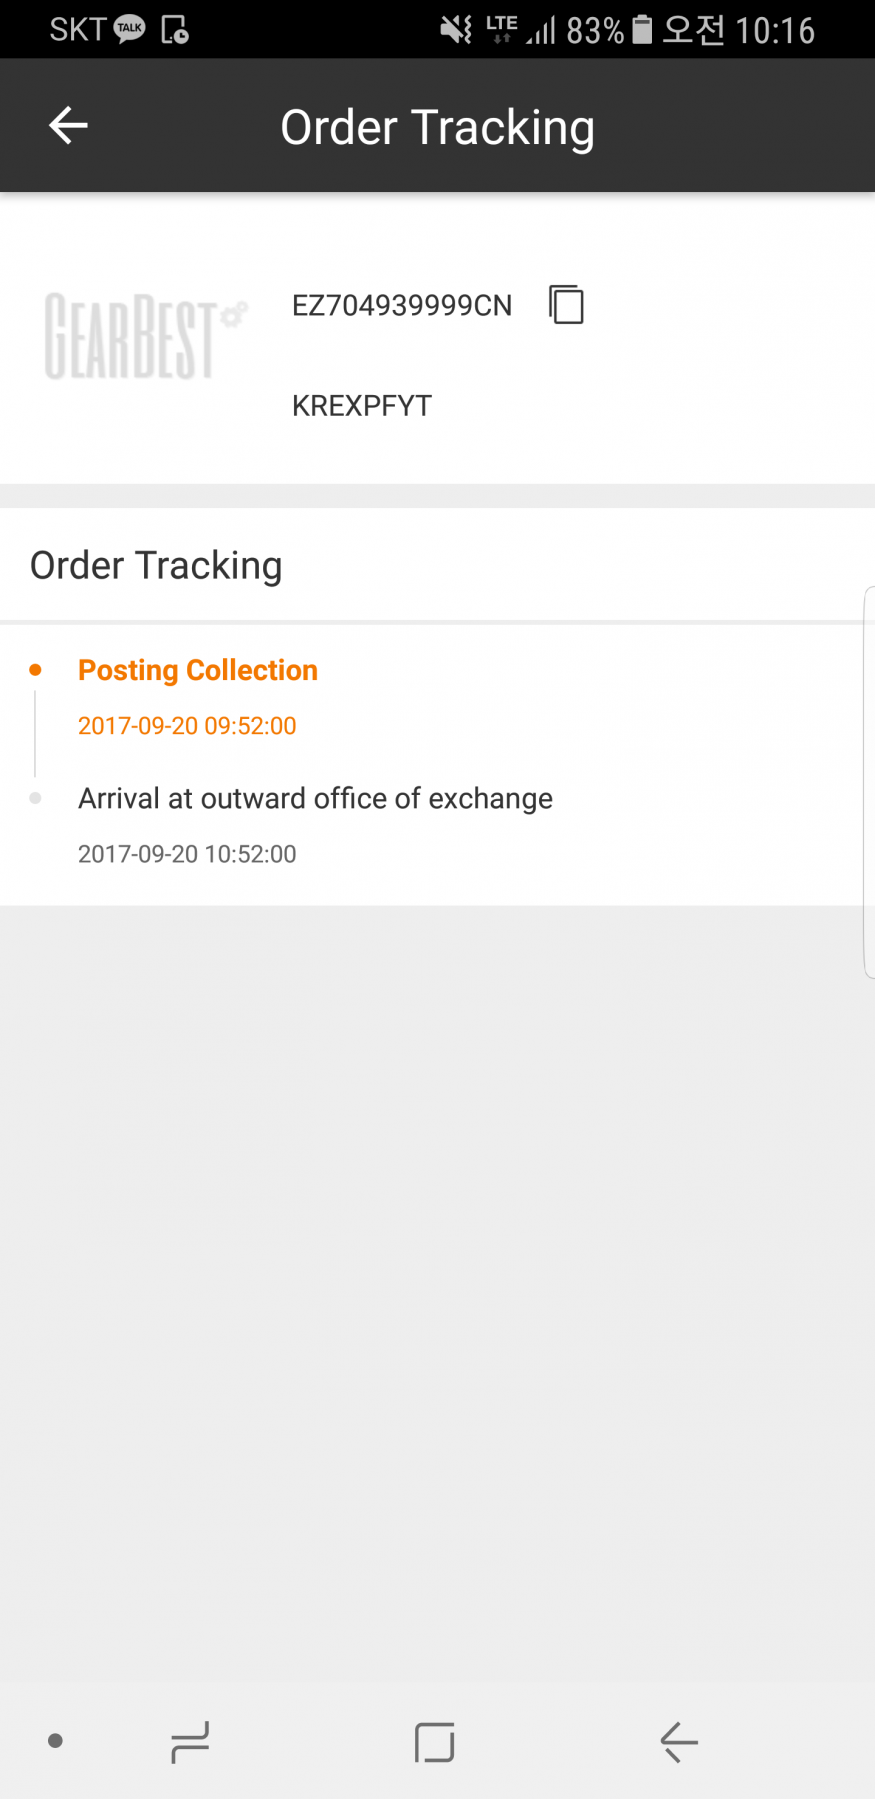Select the Posting Collection status entry
This screenshot has height=1799, width=875.
pos(198,670)
